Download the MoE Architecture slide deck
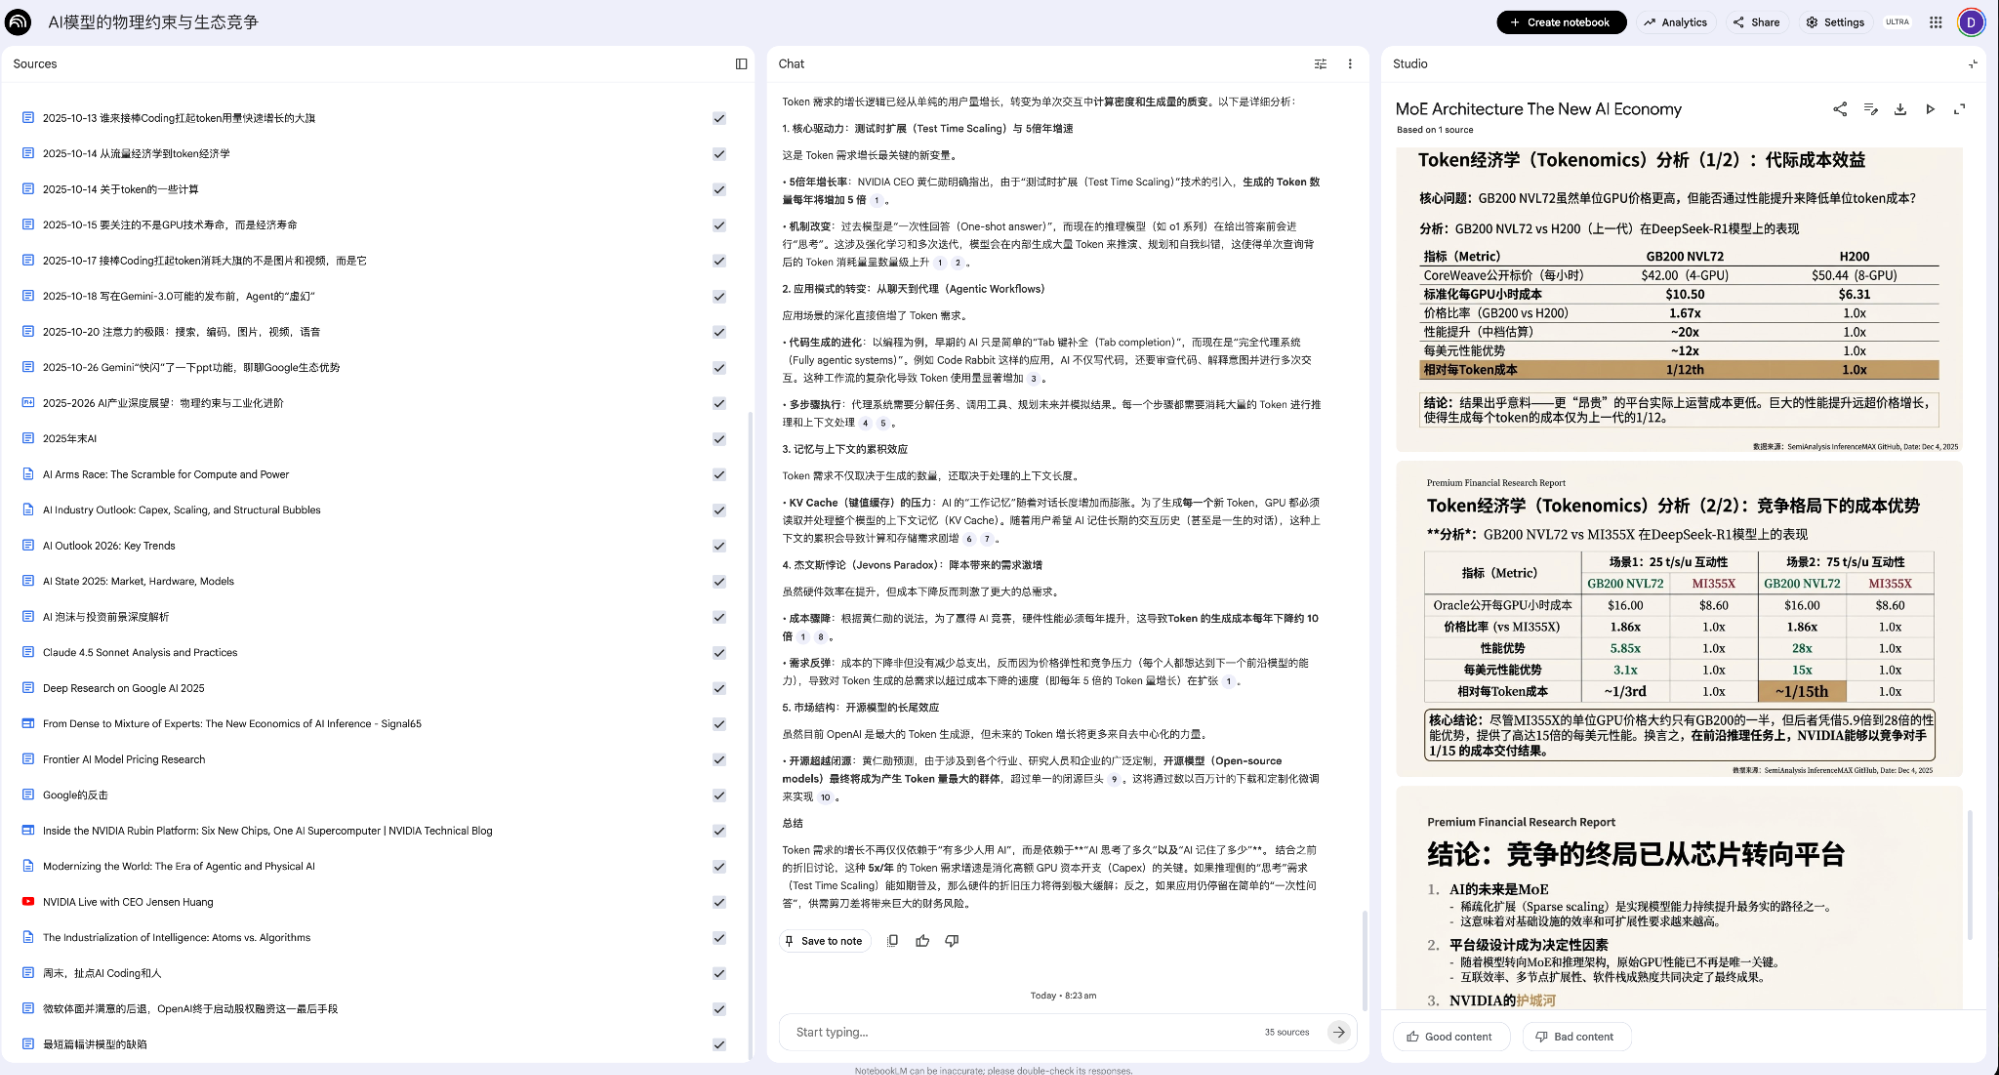This screenshot has height=1075, width=1999. tap(1900, 109)
